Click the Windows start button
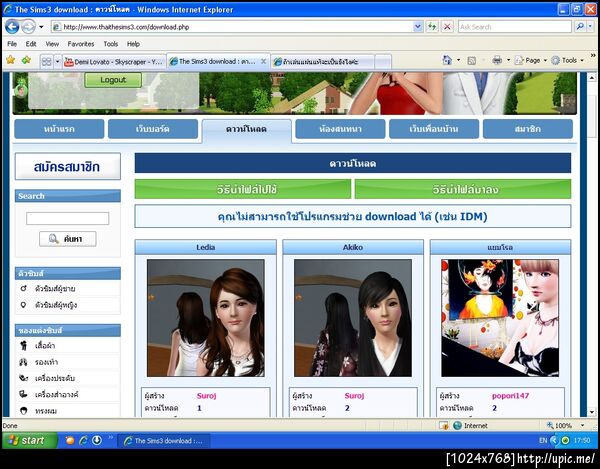This screenshot has width=600, height=469. click(x=29, y=440)
